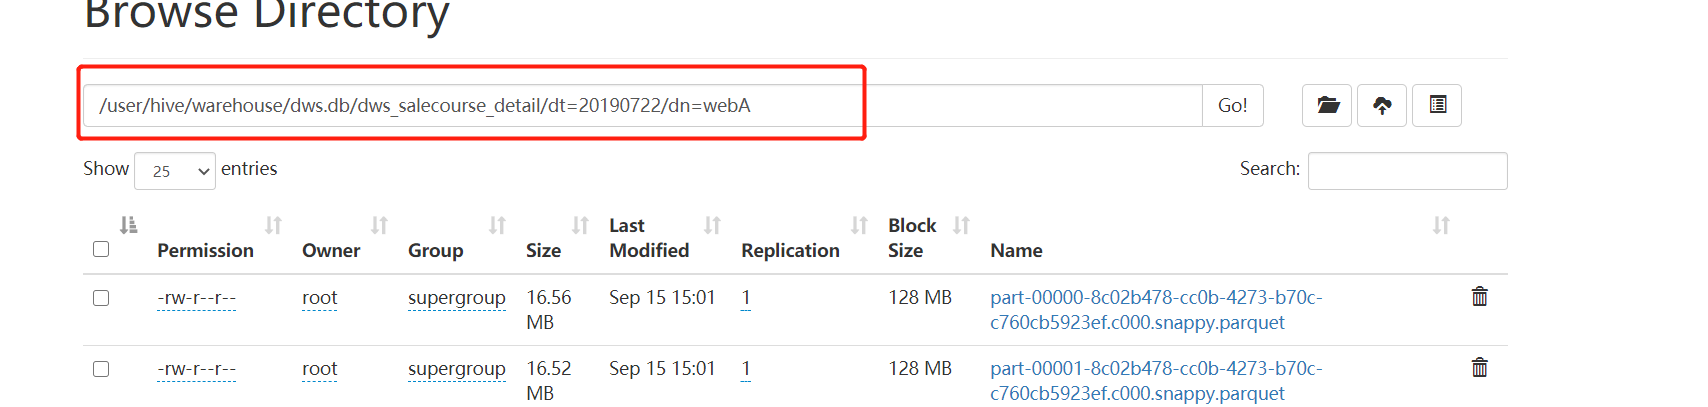Viewport: 1708px width, 407px height.
Task: Click the directory path input field
Action: 642,106
